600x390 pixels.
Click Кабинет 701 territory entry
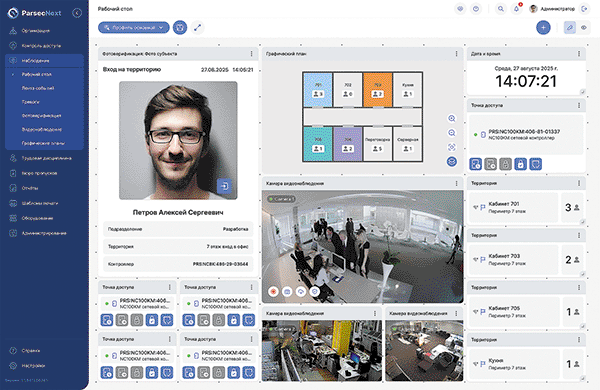[513, 207]
